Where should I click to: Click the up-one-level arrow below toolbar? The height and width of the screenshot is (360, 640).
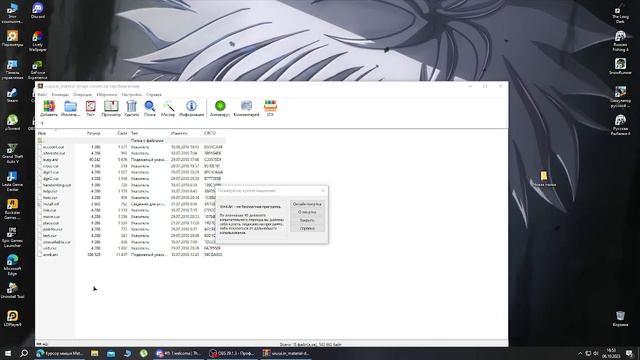click(x=42, y=123)
